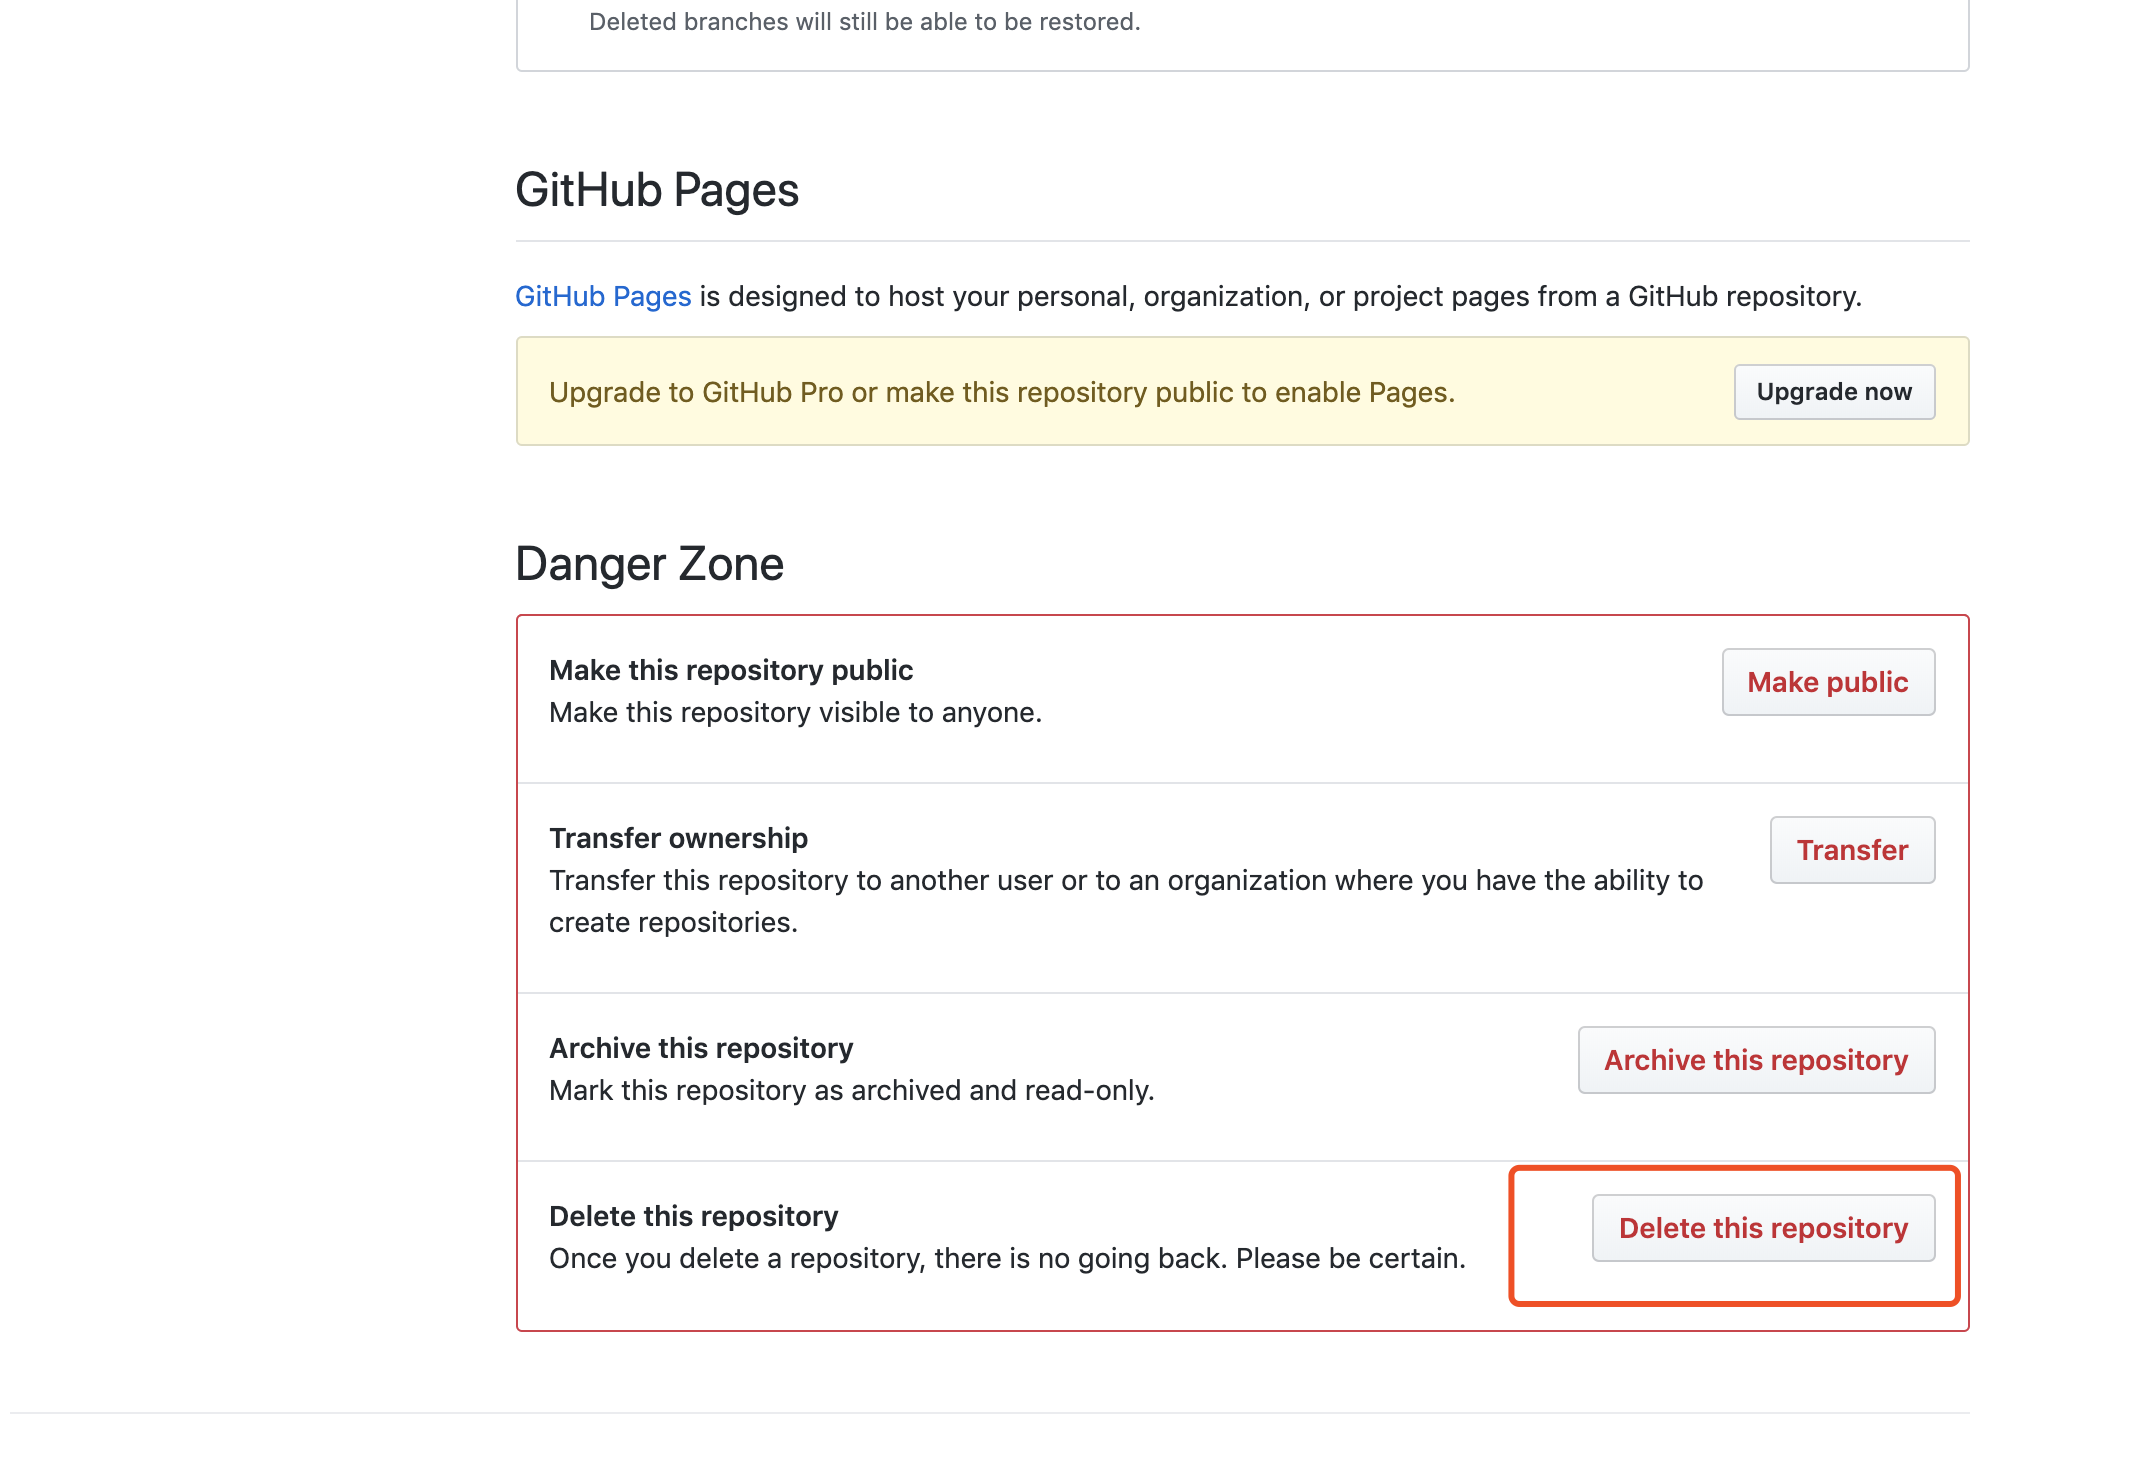The width and height of the screenshot is (2130, 1482).
Task: Click the Deleted branches restore note text
Action: click(864, 22)
